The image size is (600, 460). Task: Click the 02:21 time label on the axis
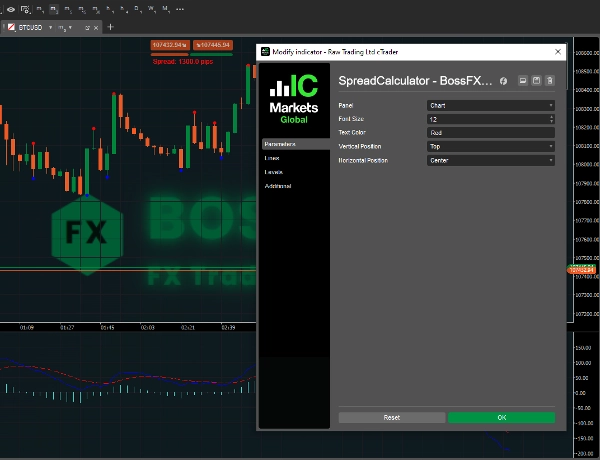pyautogui.click(x=188, y=328)
